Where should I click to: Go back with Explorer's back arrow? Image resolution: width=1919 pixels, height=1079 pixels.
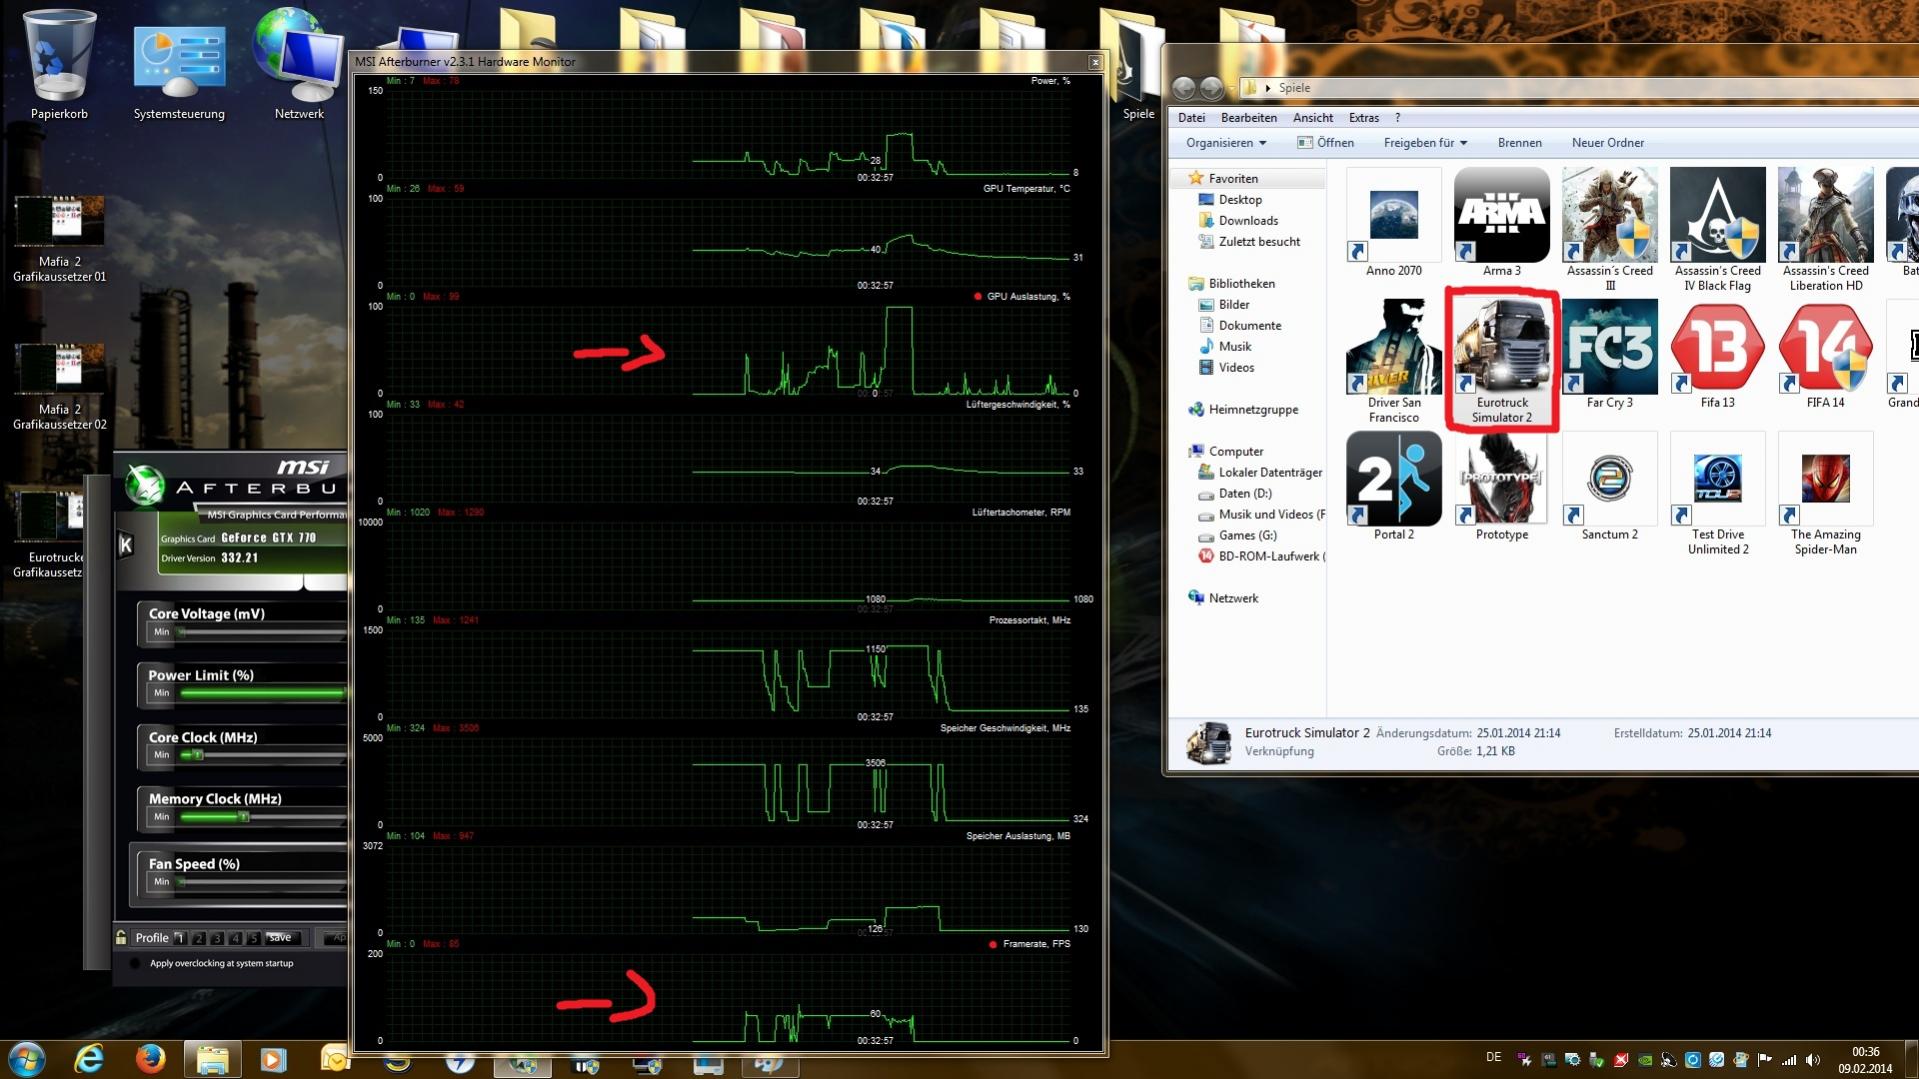1184,88
